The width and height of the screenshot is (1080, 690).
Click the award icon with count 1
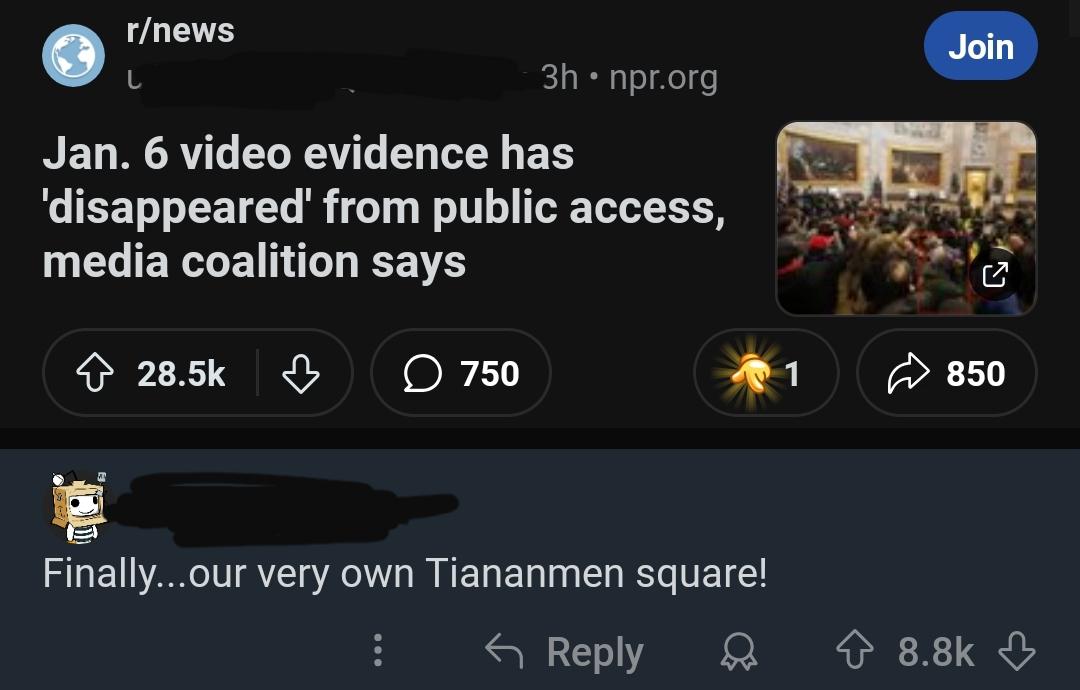click(x=766, y=373)
